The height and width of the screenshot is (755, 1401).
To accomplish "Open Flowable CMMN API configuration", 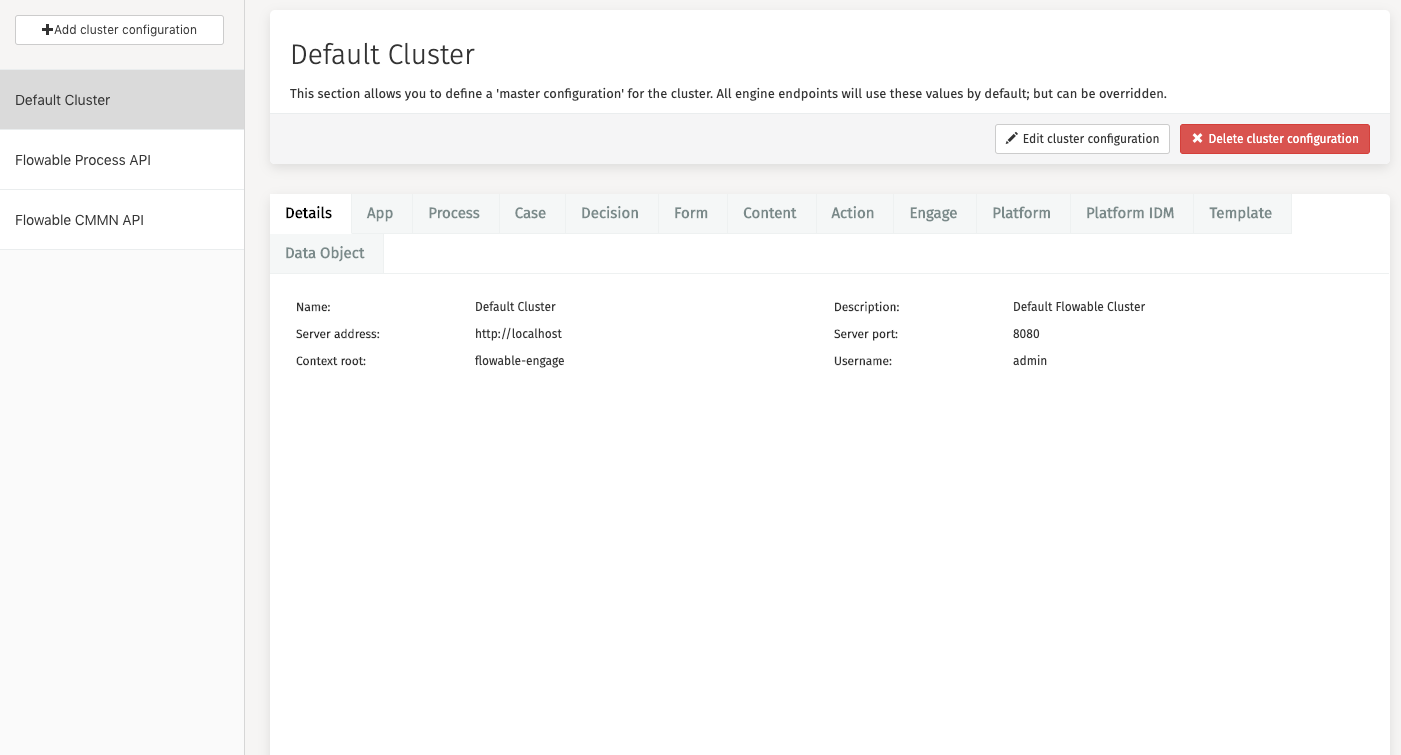I will point(80,220).
